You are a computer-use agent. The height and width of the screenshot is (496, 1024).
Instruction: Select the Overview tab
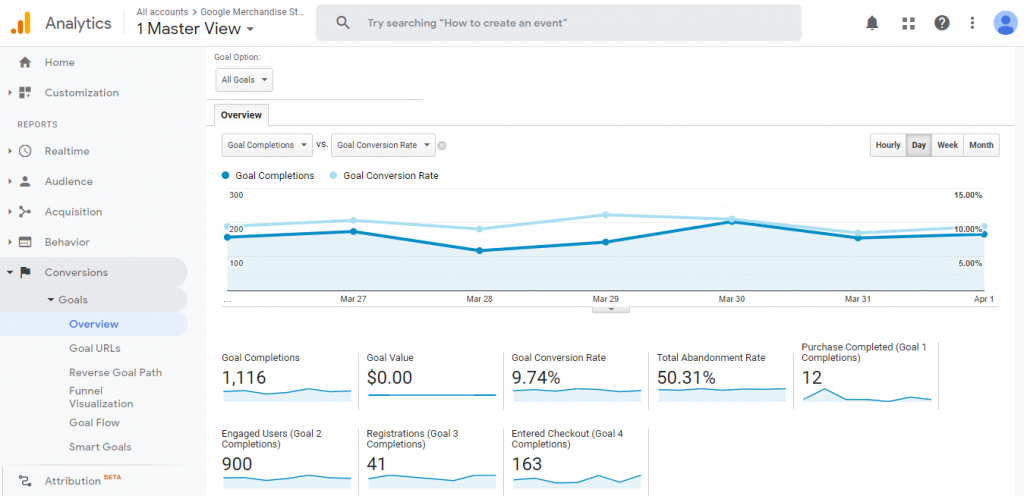tap(241, 115)
